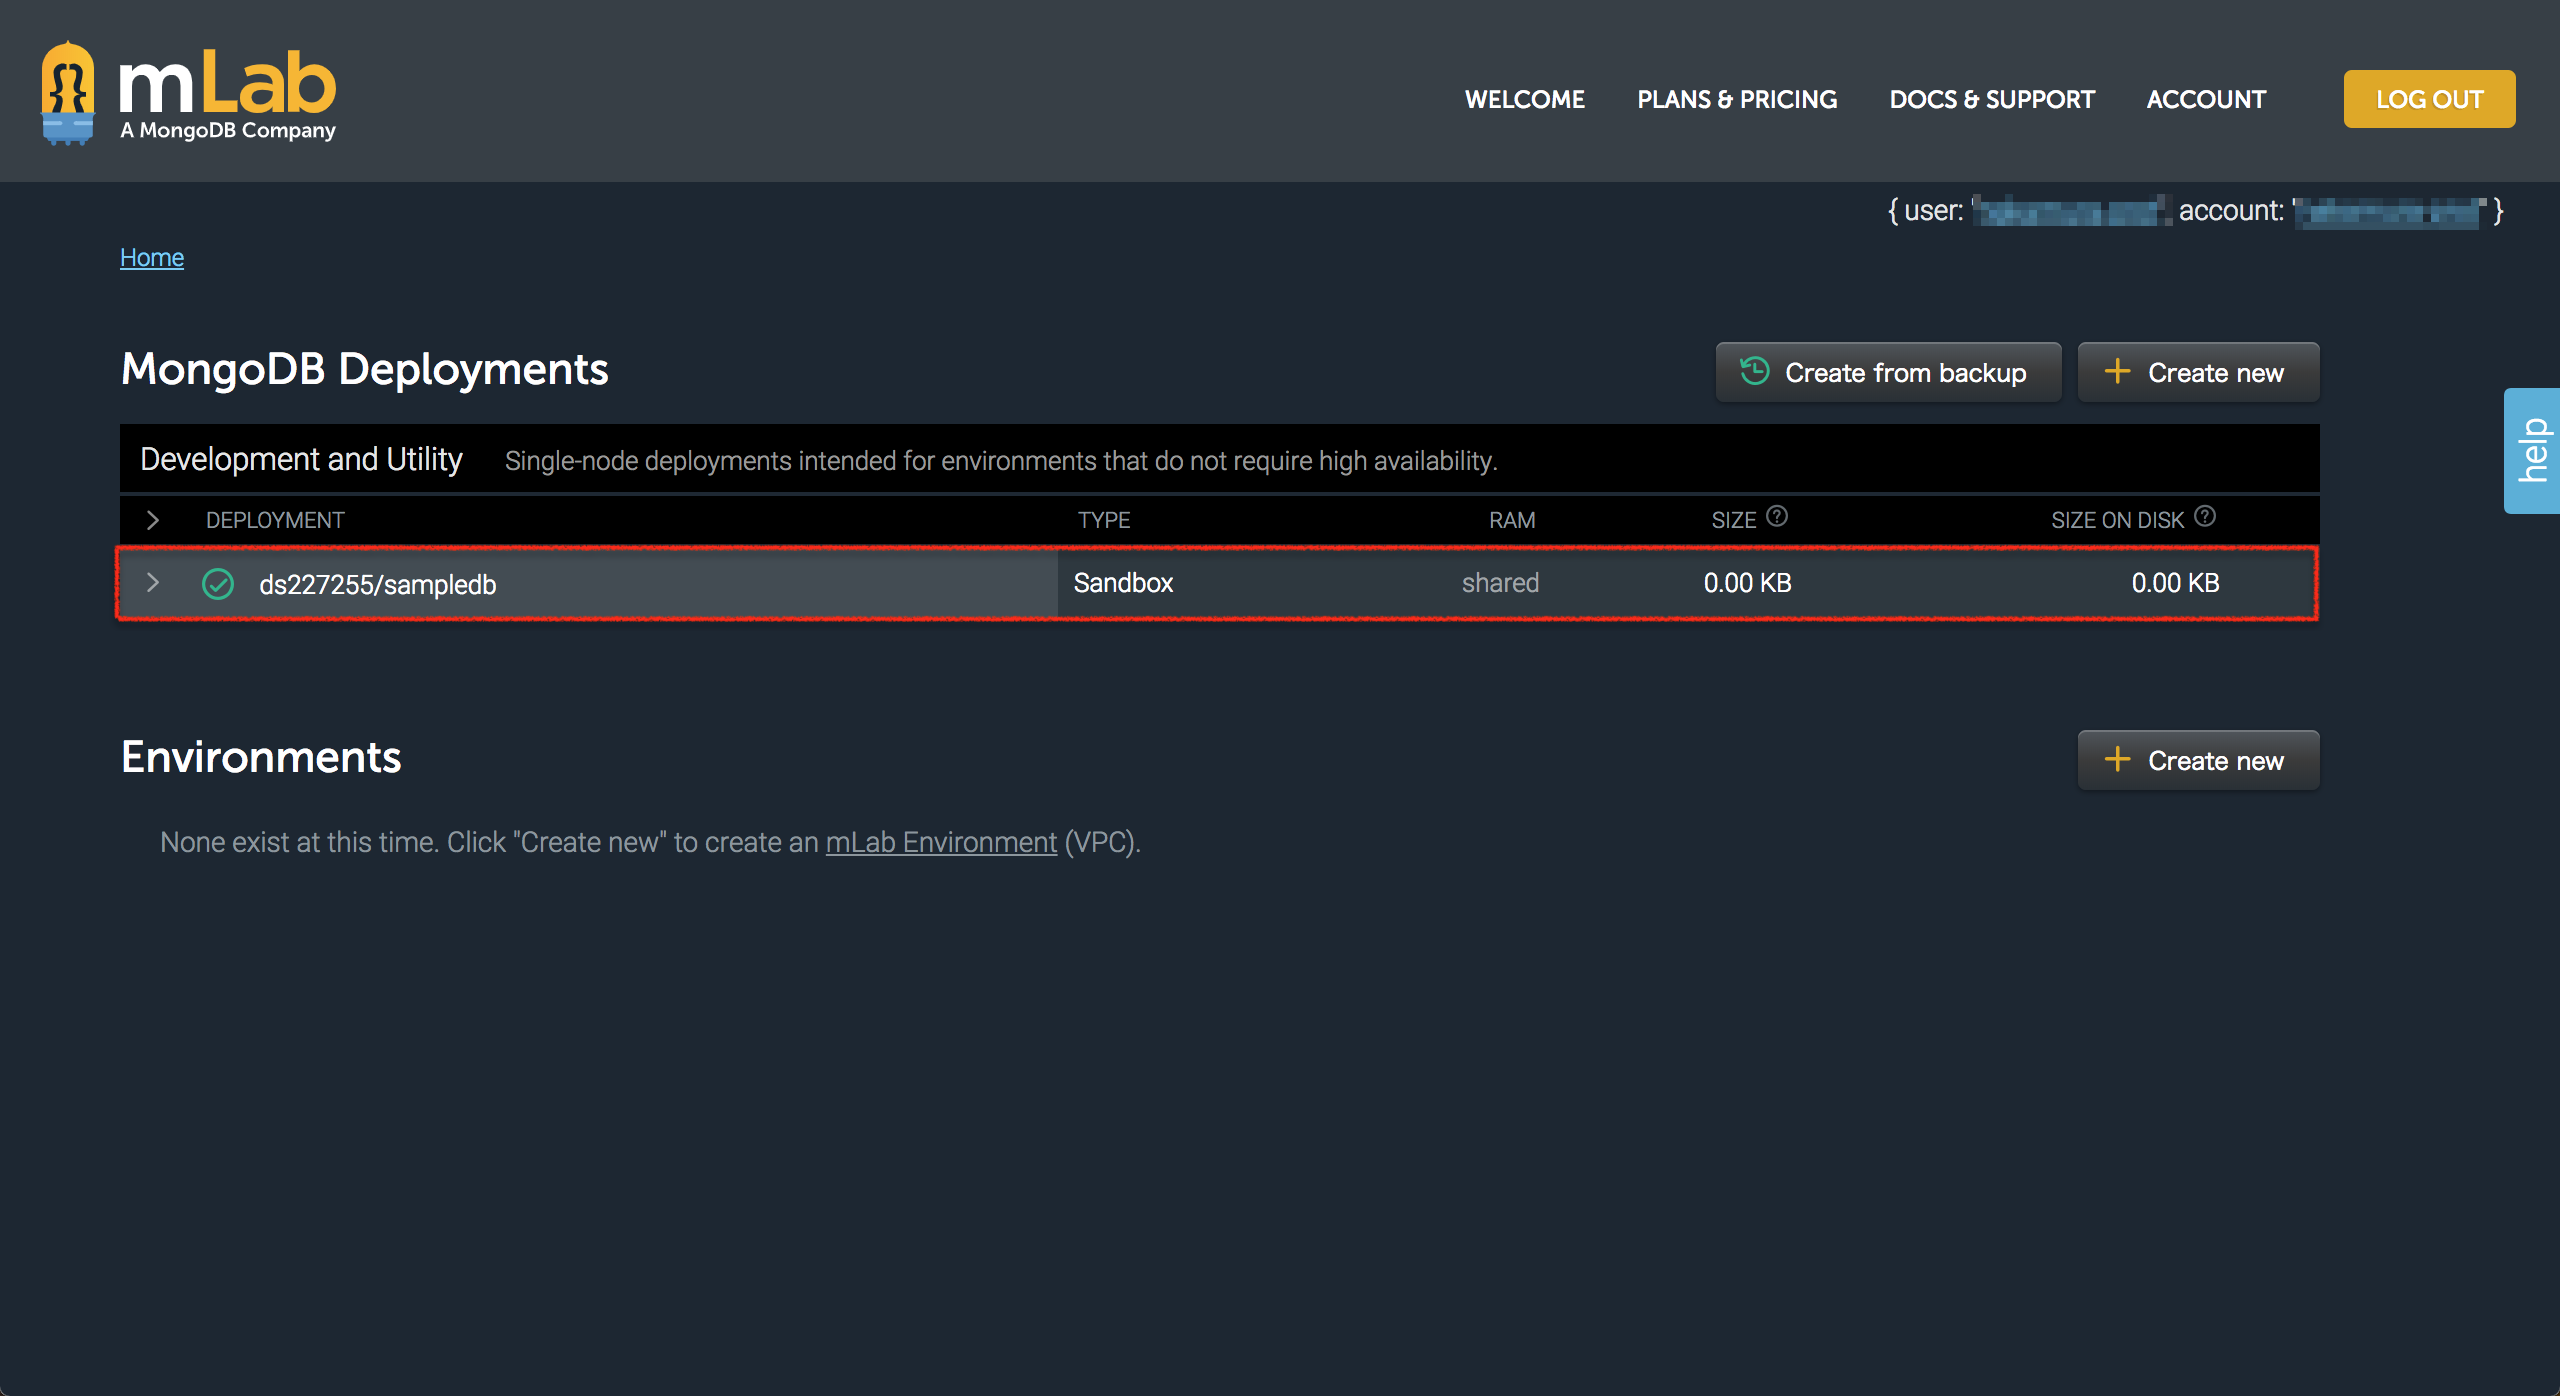Create new environment button
The width and height of the screenshot is (2560, 1396).
pos(2198,760)
